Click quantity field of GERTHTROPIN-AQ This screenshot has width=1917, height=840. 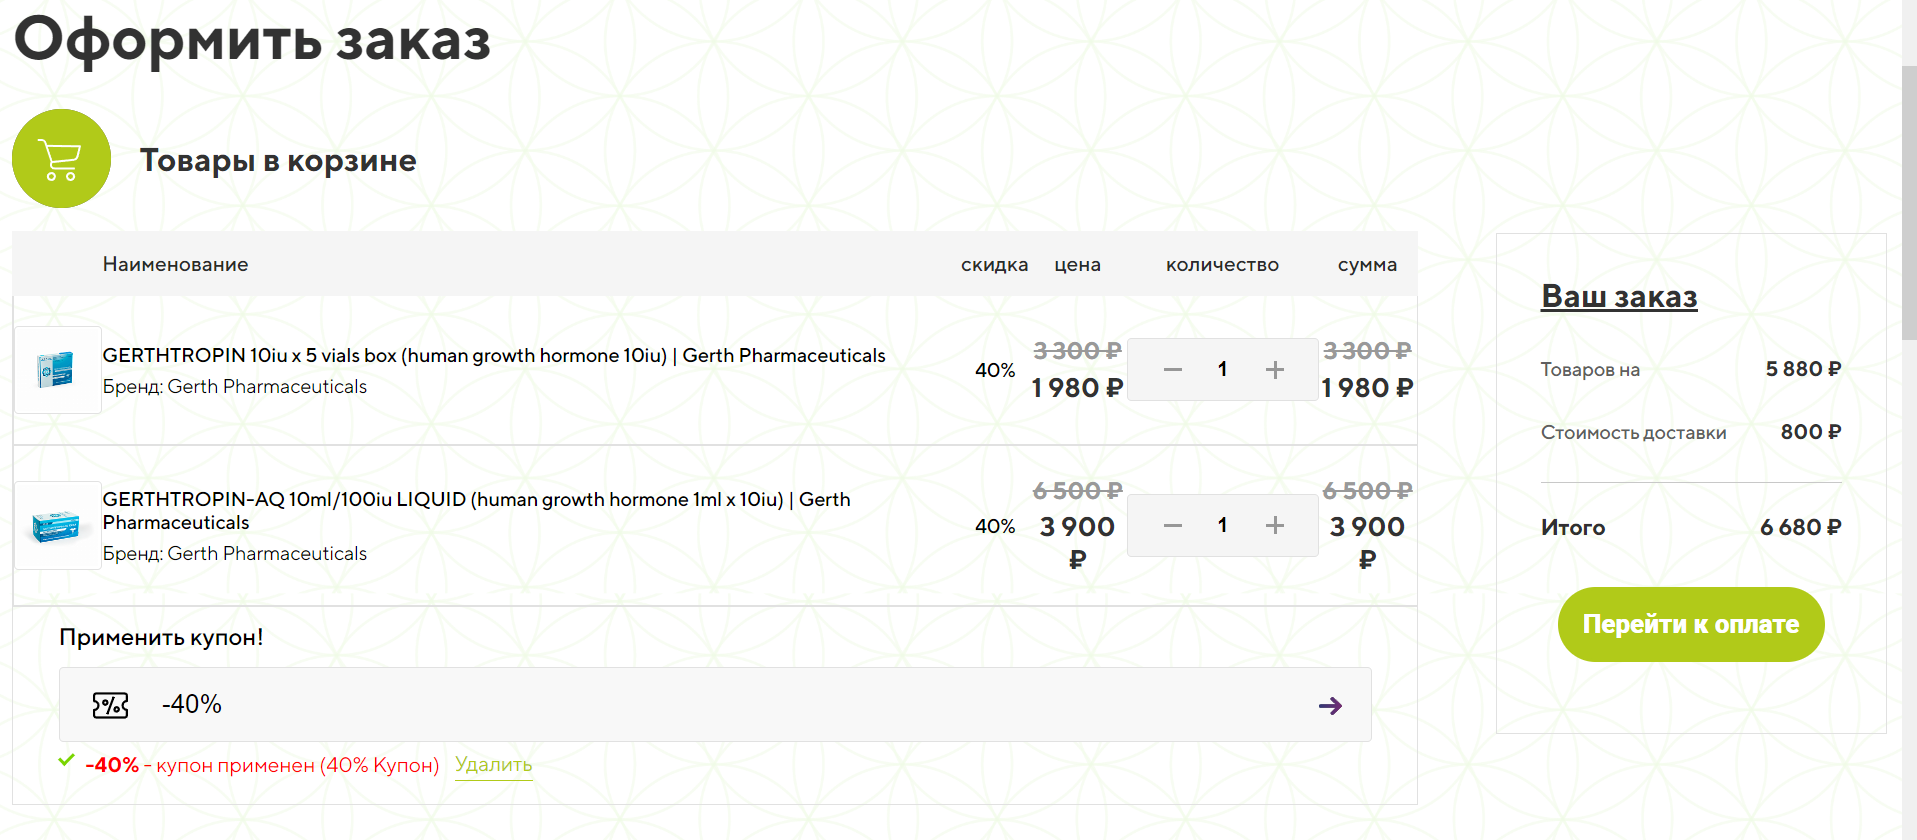coord(1222,526)
